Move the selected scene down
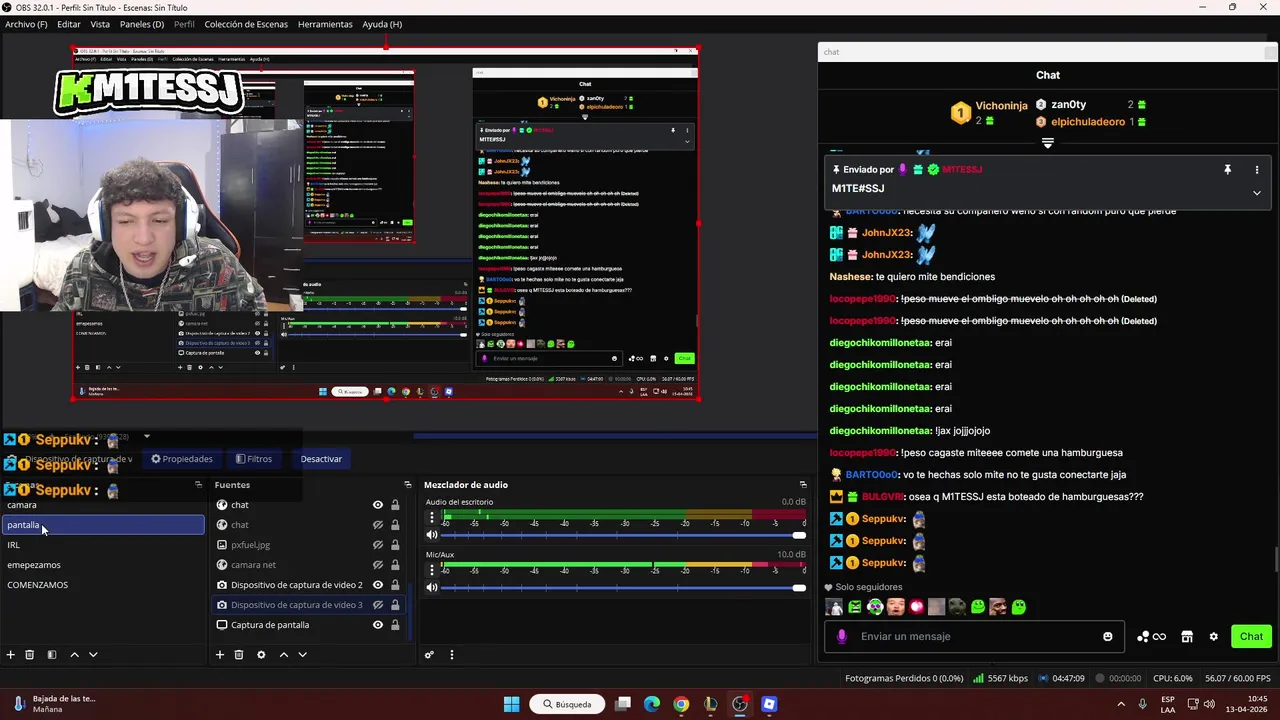Screen dimensions: 1280x720 tap(93, 655)
